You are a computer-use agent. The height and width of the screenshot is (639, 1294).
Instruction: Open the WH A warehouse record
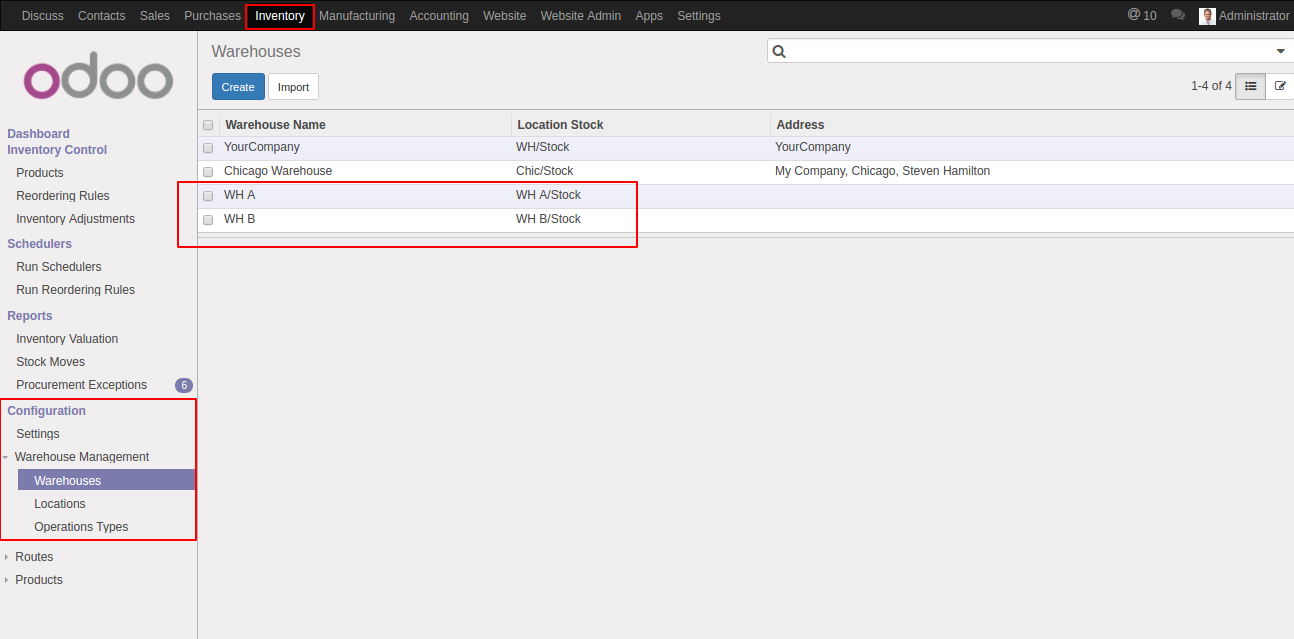240,195
